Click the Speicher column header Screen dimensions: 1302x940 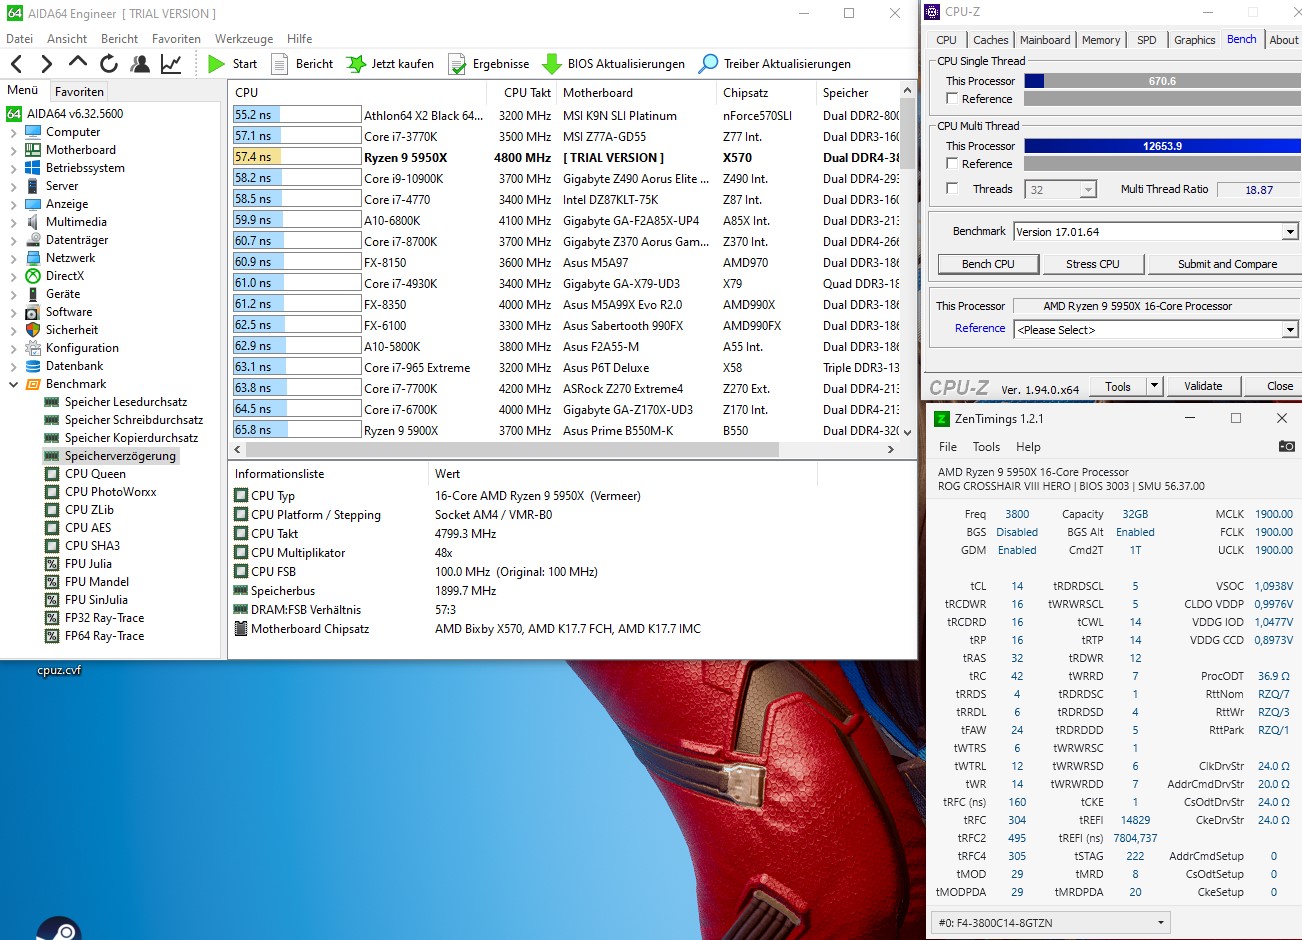point(858,92)
